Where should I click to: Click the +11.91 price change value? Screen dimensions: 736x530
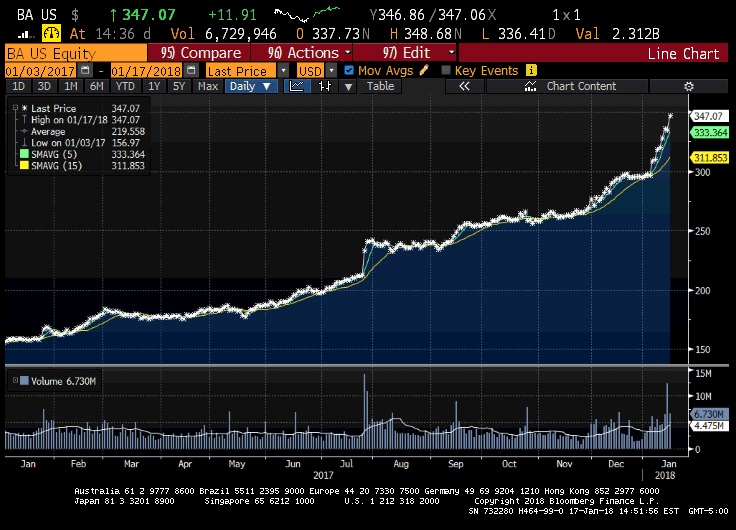click(232, 15)
